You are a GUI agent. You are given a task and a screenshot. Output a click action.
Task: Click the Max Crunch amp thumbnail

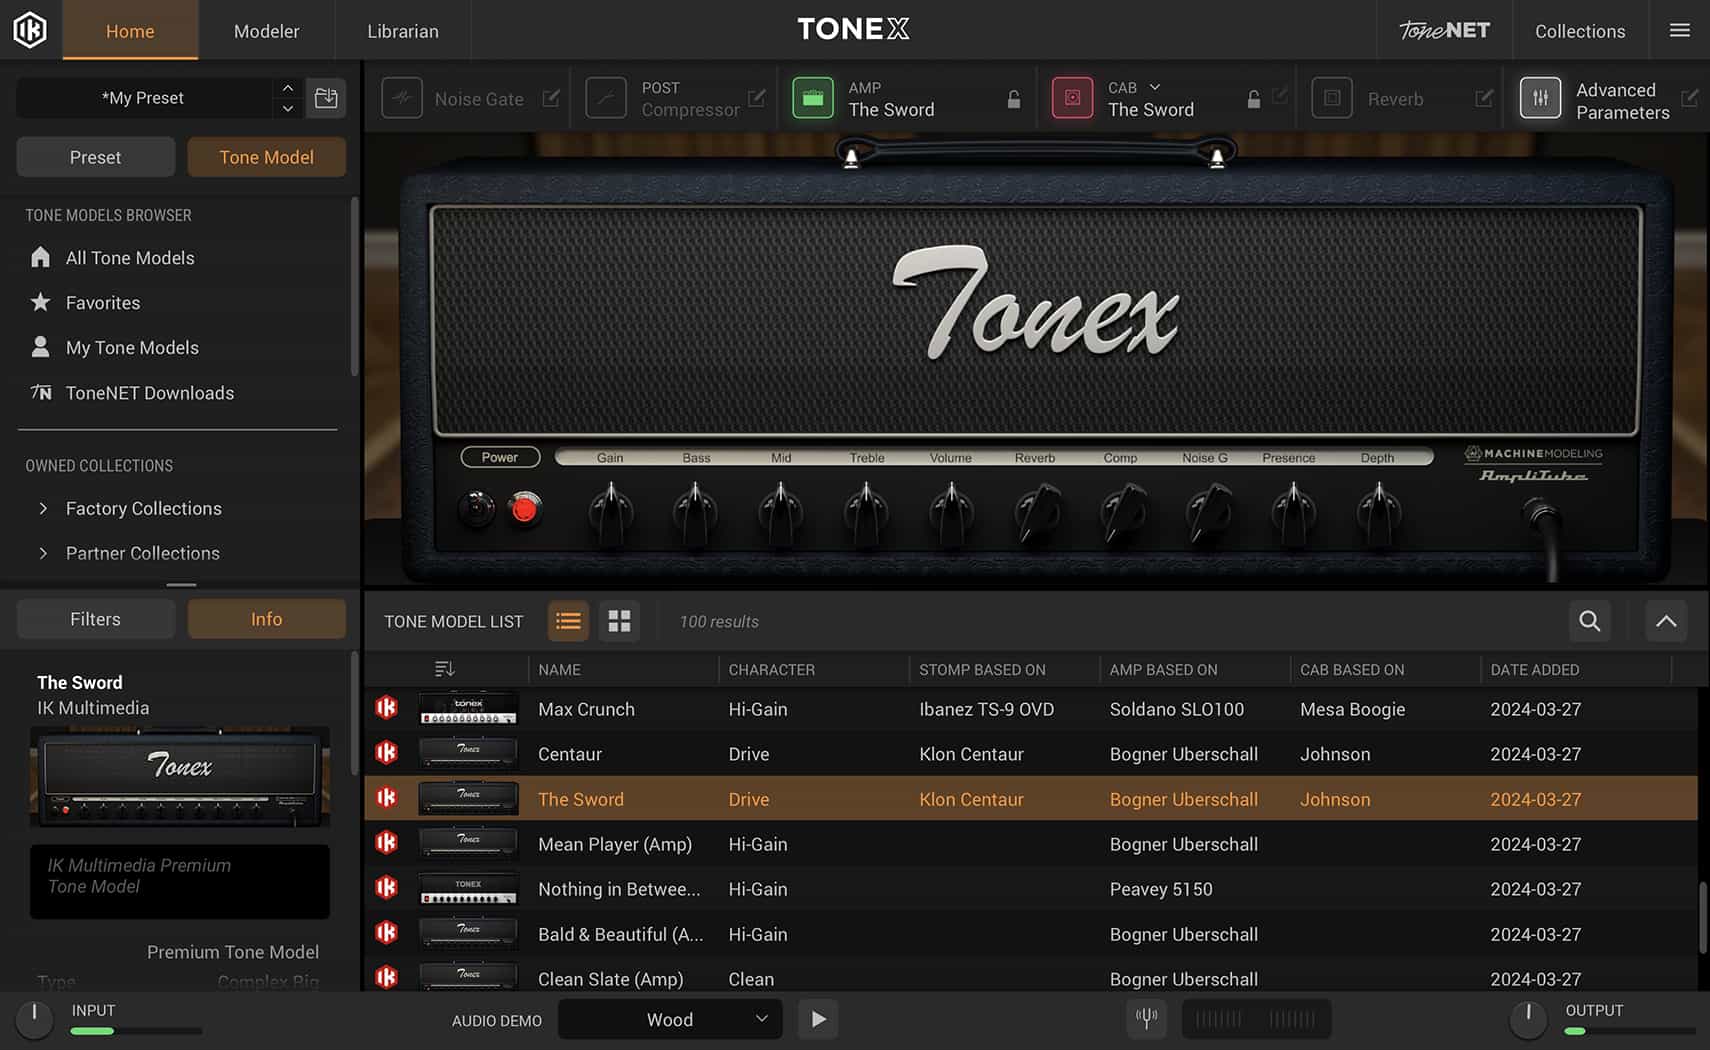click(468, 709)
